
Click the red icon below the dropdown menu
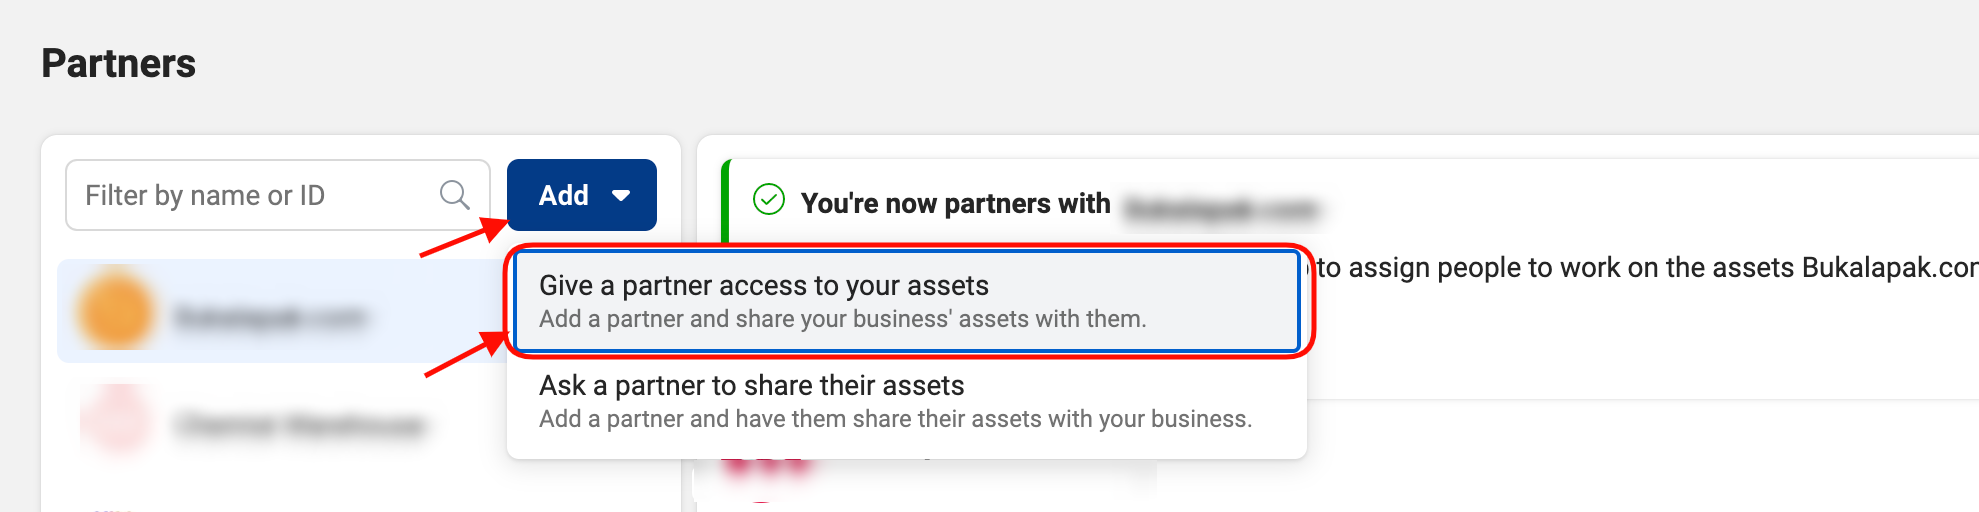[x=765, y=466]
